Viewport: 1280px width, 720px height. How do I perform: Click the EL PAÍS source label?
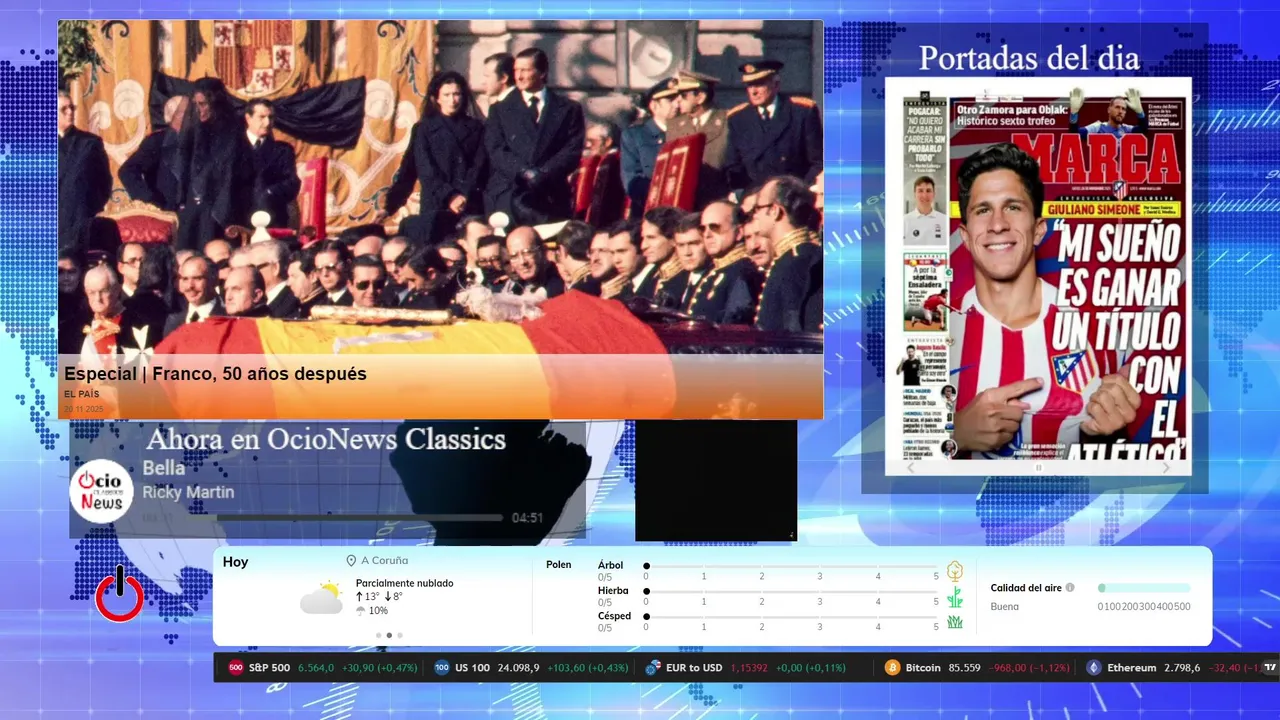[x=82, y=394]
